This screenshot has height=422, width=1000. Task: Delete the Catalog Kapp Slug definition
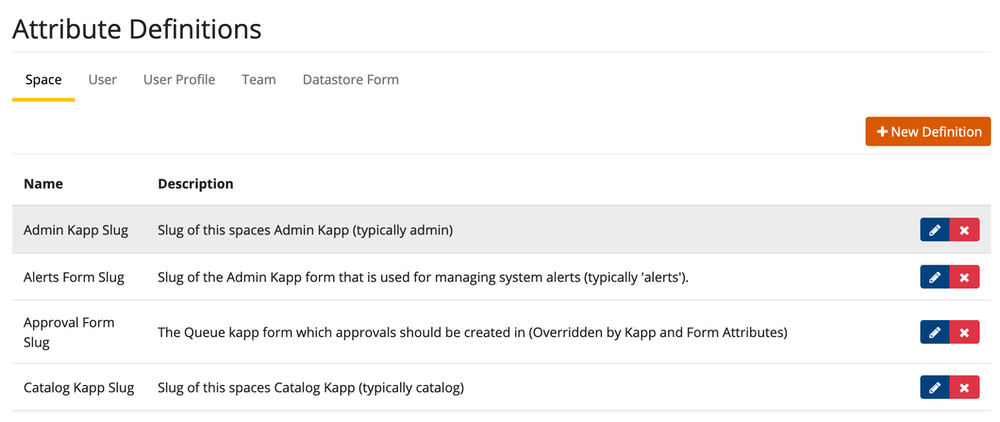pos(964,387)
